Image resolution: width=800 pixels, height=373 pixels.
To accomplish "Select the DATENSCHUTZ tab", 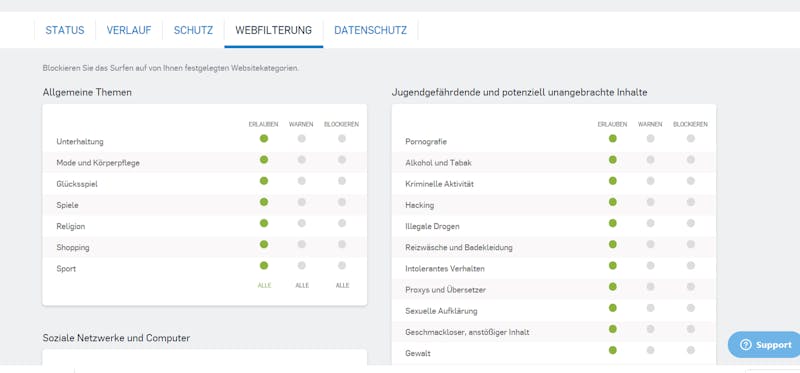I will tap(370, 30).
